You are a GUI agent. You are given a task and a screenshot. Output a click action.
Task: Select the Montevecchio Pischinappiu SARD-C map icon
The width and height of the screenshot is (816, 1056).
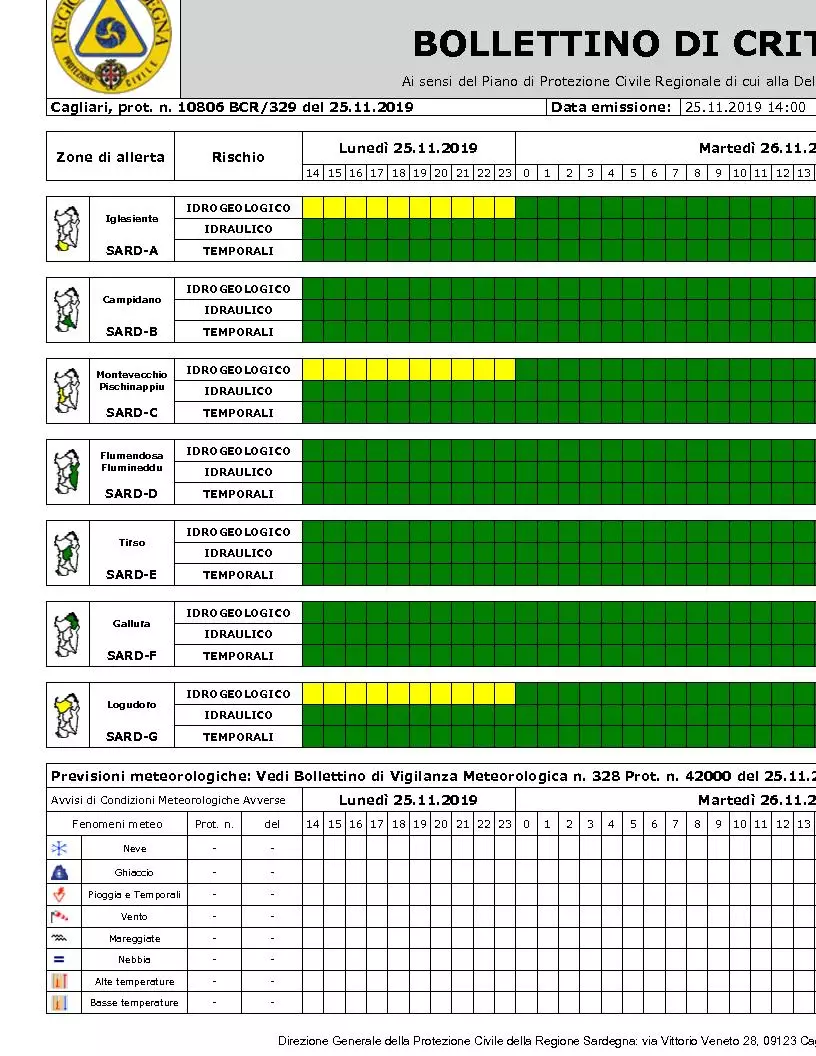tap(67, 391)
